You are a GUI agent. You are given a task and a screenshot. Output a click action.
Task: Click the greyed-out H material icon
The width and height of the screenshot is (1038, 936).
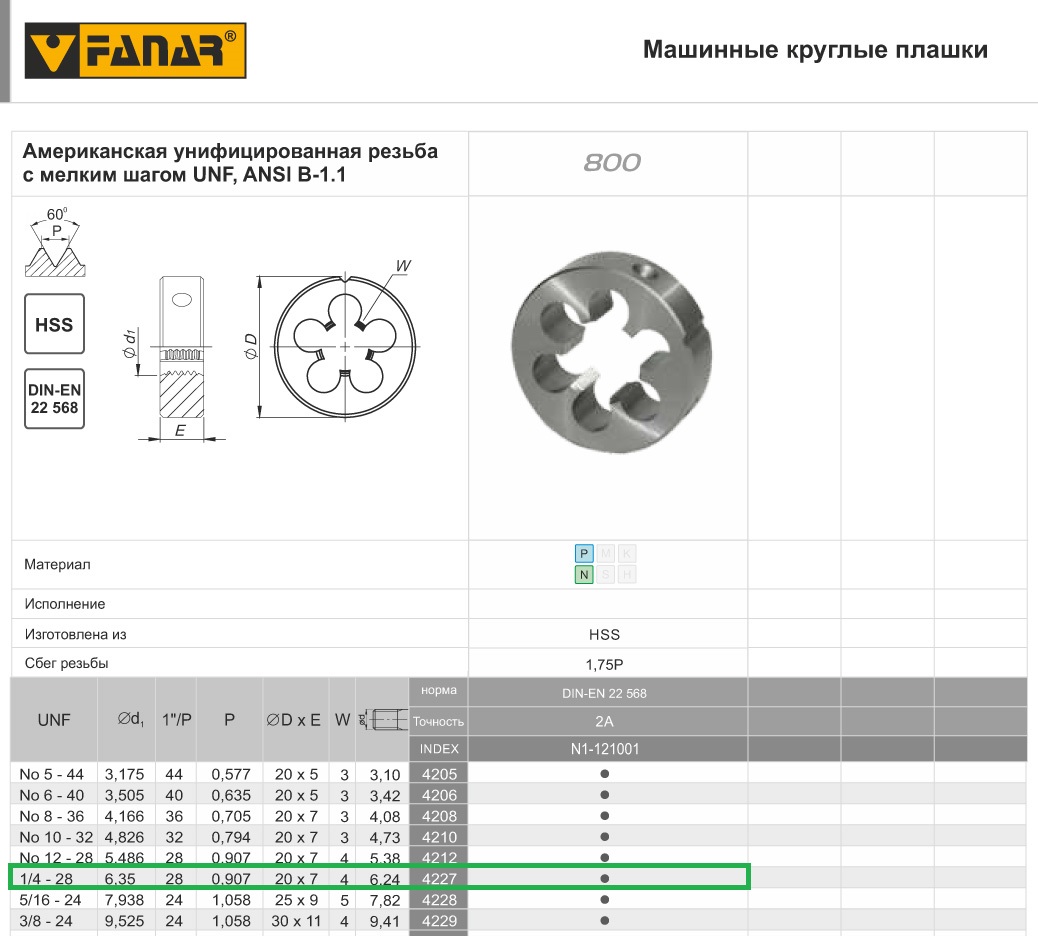(627, 574)
